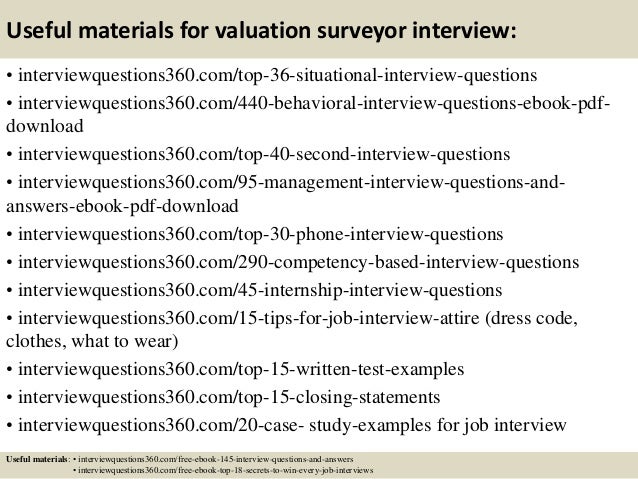Open the 20-case-study-examples link
Image resolution: width=638 pixels, height=479 pixels.
tap(225, 425)
